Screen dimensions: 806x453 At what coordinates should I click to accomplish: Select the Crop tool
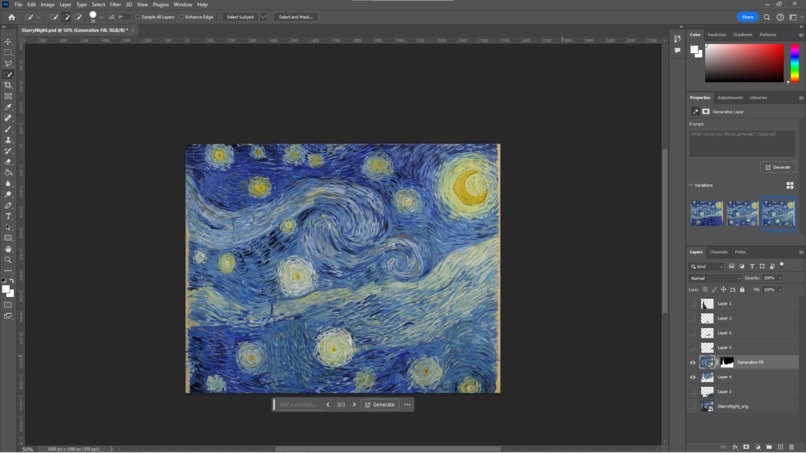8,85
